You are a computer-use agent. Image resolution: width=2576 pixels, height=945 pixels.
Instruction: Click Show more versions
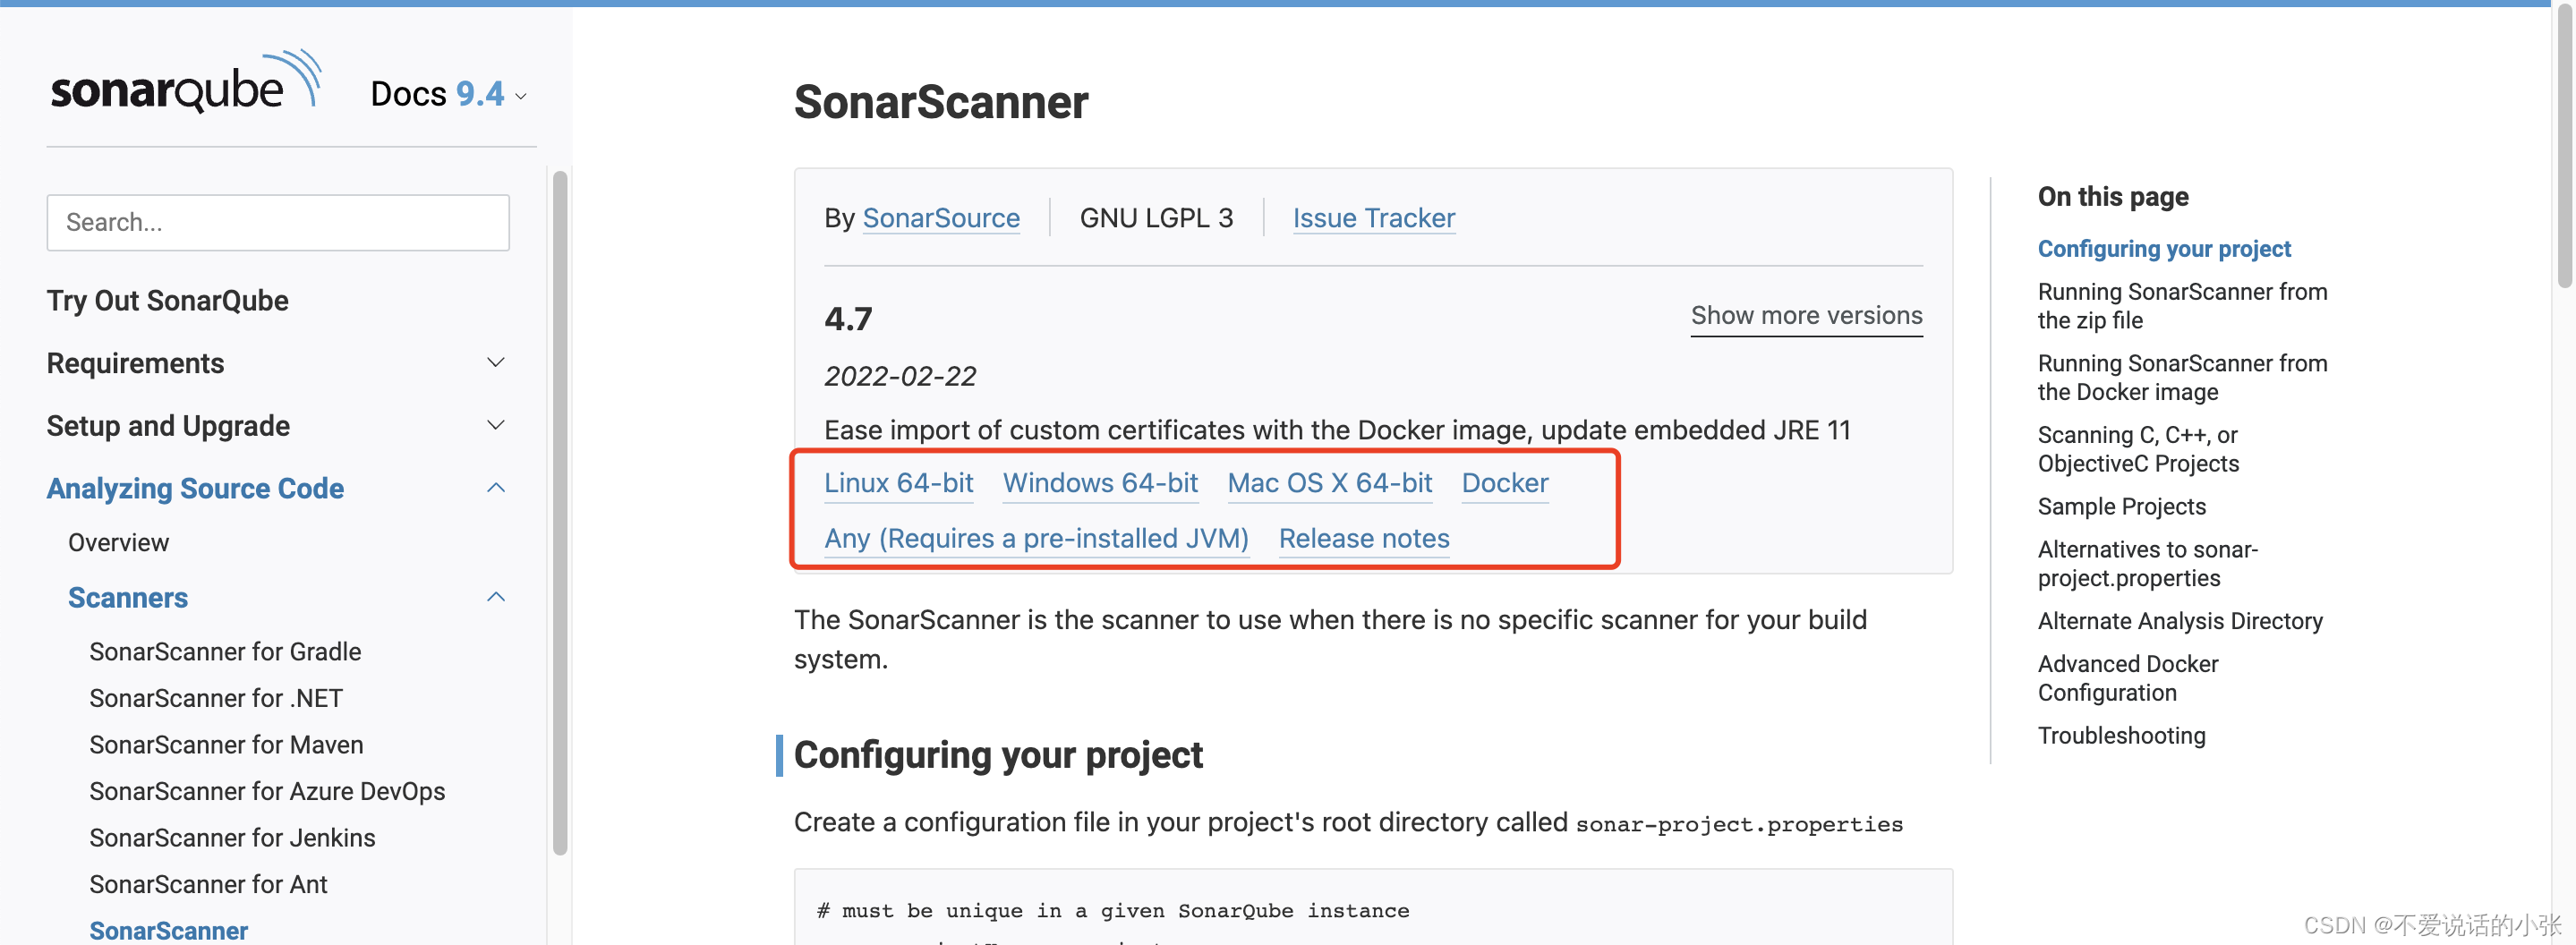click(x=1806, y=316)
